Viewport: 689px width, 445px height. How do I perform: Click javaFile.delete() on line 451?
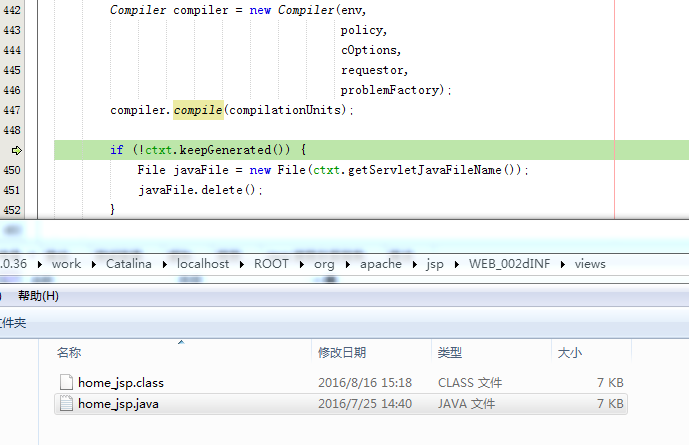[x=200, y=190]
